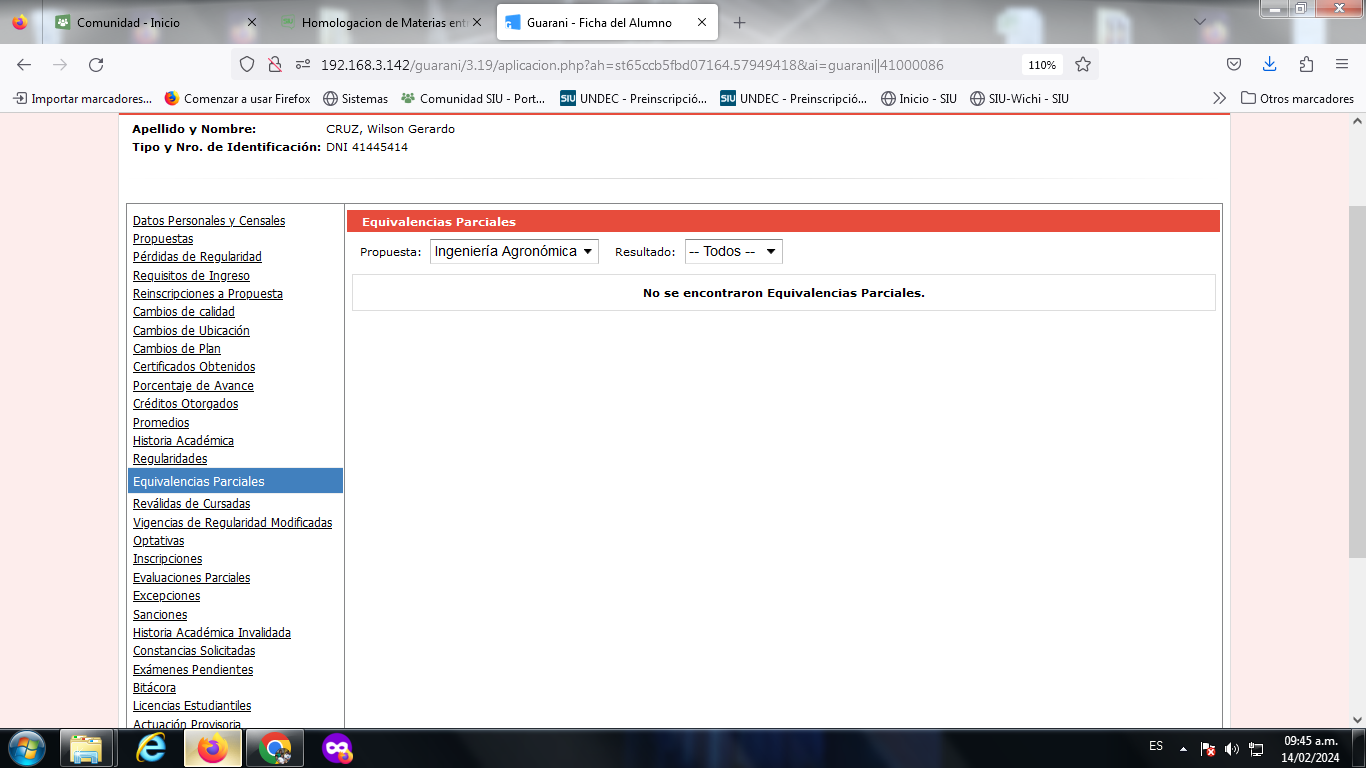Show more bookmarks with double chevron
Viewport: 1366px width, 768px height.
pyautogui.click(x=1219, y=98)
